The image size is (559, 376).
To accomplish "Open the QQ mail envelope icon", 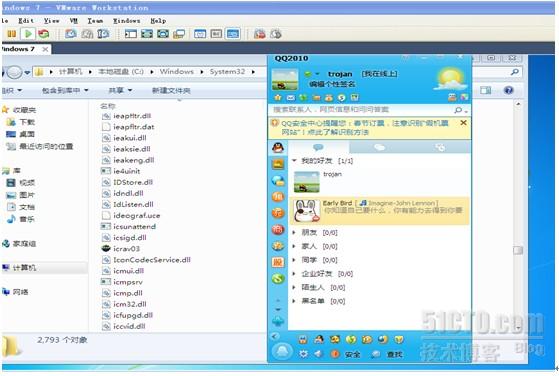I will [291, 97].
